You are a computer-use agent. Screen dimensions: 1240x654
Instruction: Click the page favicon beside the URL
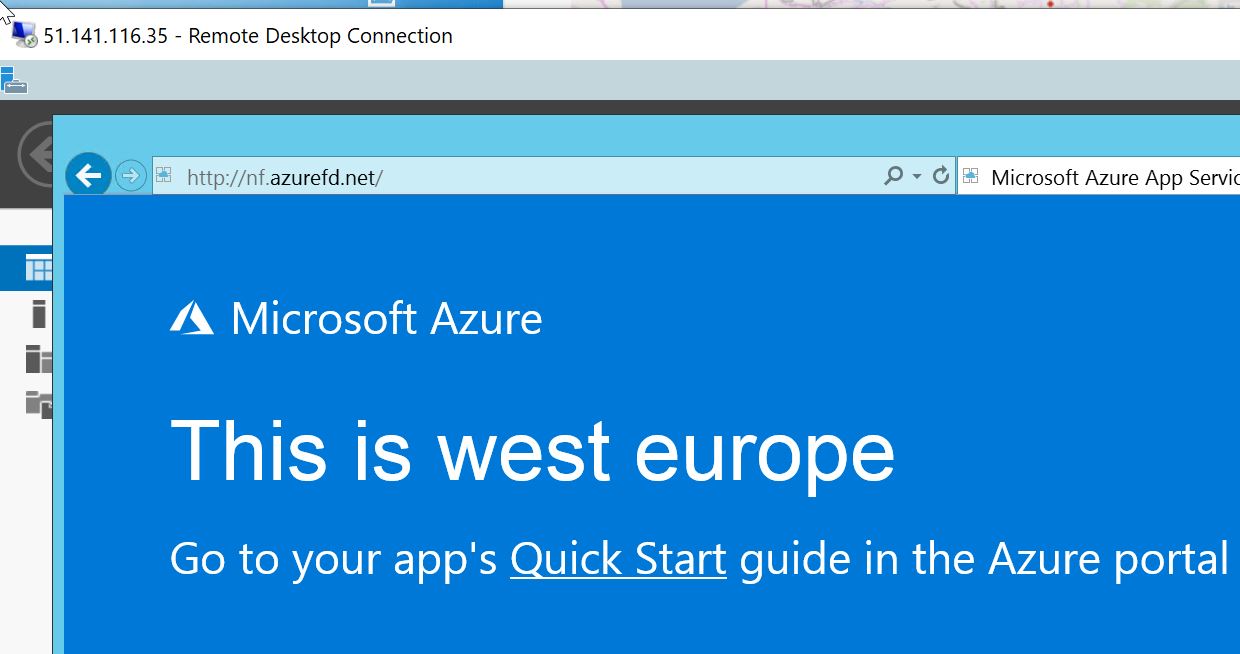pyautogui.click(x=165, y=176)
